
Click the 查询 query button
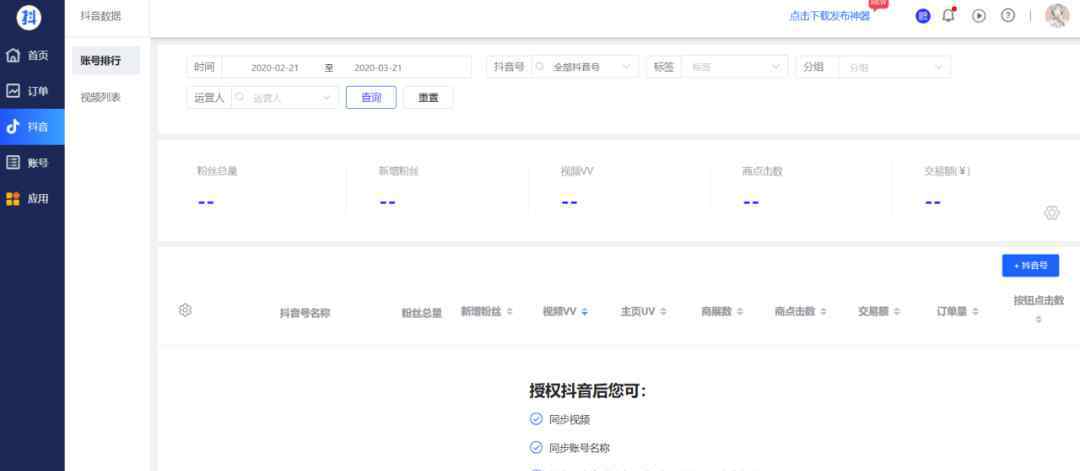tap(371, 97)
